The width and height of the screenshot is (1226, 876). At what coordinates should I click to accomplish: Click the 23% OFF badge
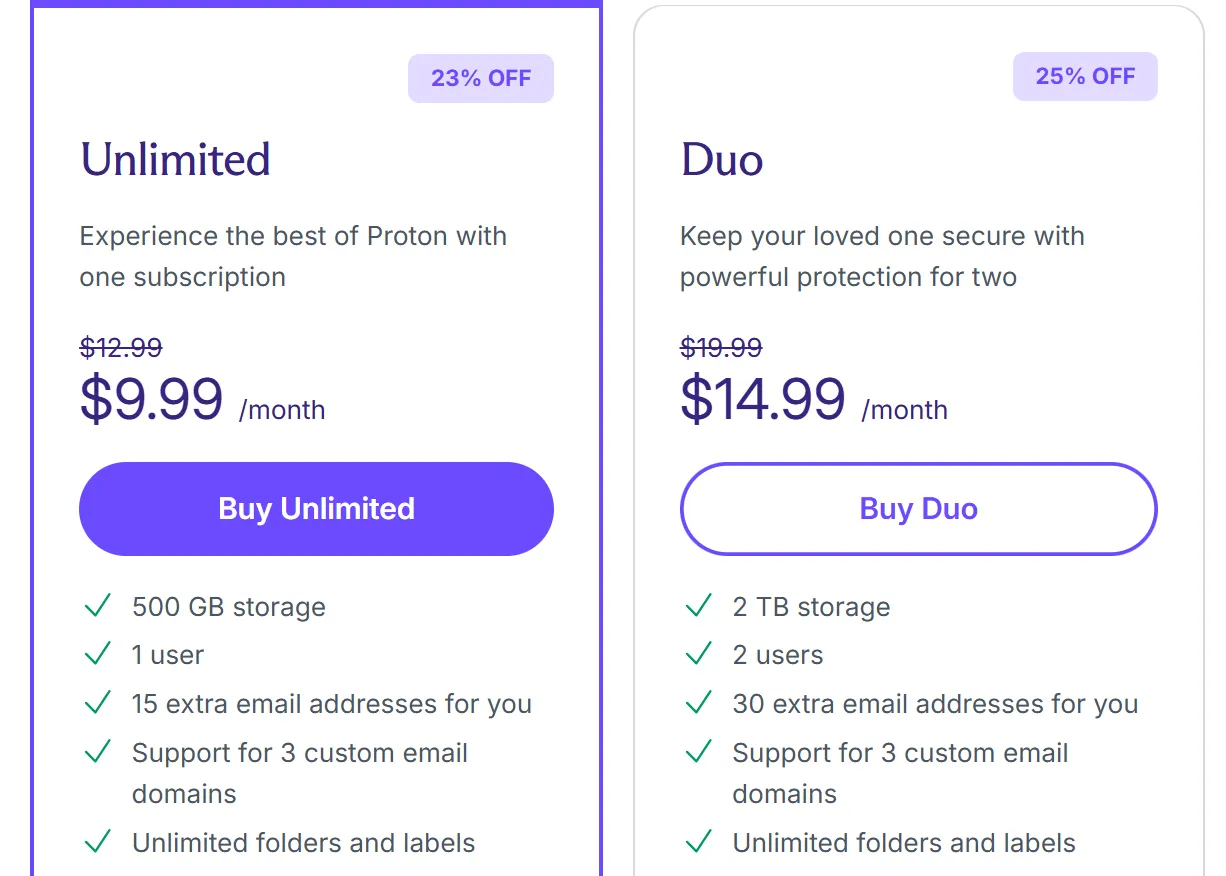(x=481, y=78)
